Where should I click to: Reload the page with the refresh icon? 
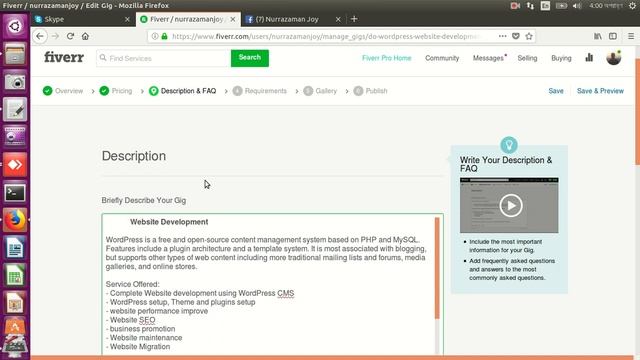tap(70, 36)
